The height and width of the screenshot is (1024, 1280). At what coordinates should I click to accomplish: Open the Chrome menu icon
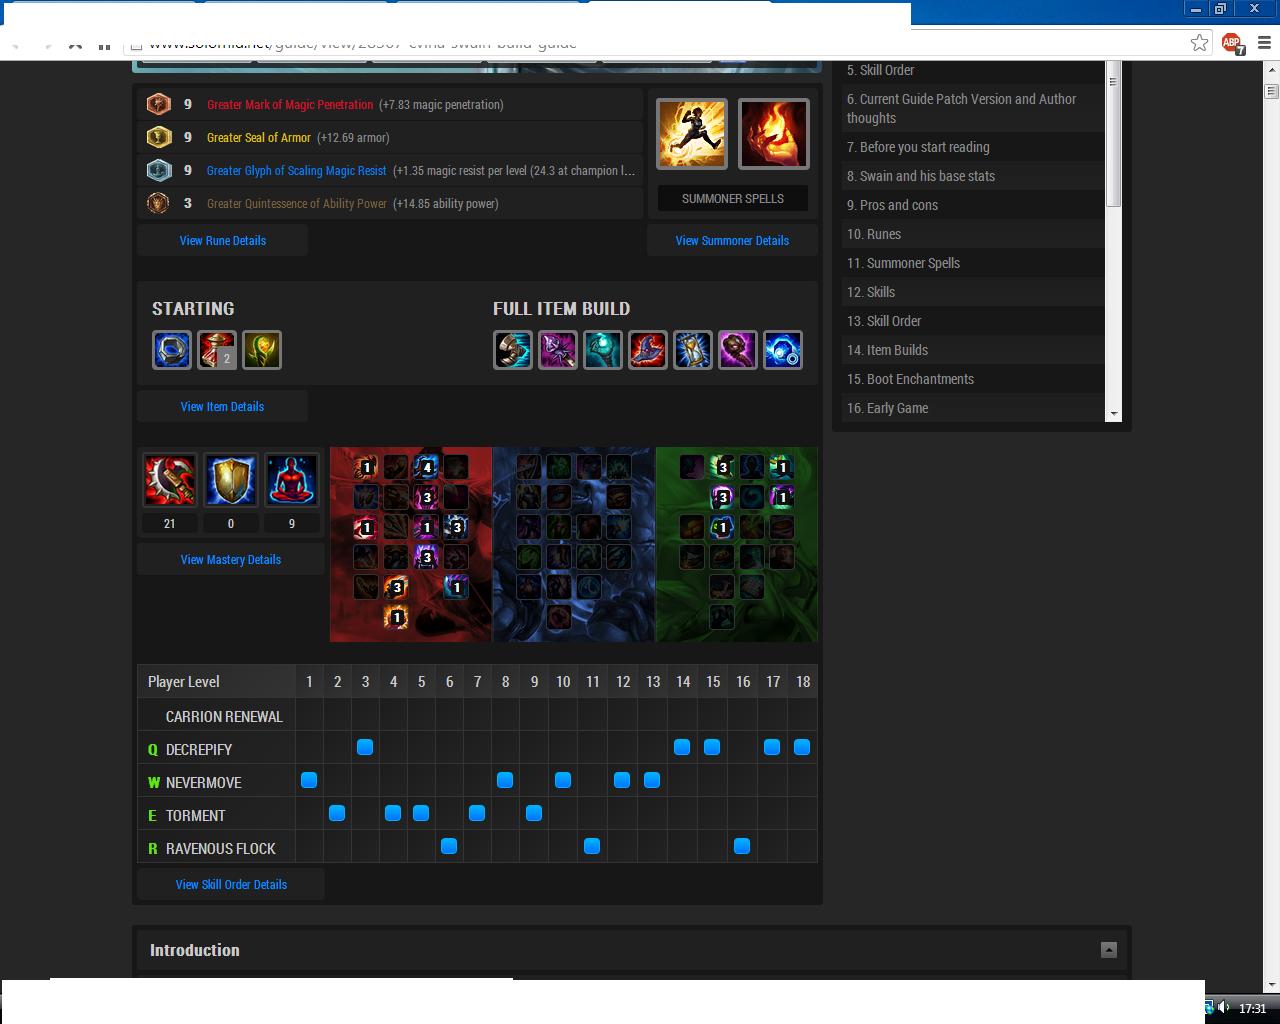[1264, 43]
